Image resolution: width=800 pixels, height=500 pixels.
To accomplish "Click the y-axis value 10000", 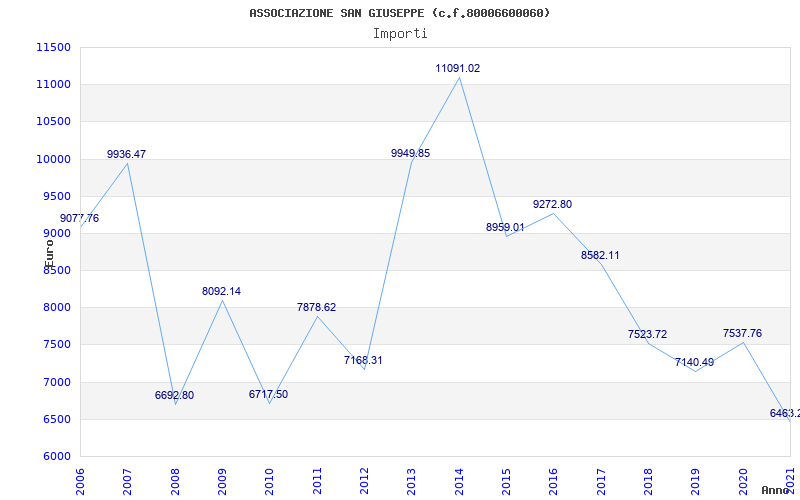I will click(x=53, y=159).
